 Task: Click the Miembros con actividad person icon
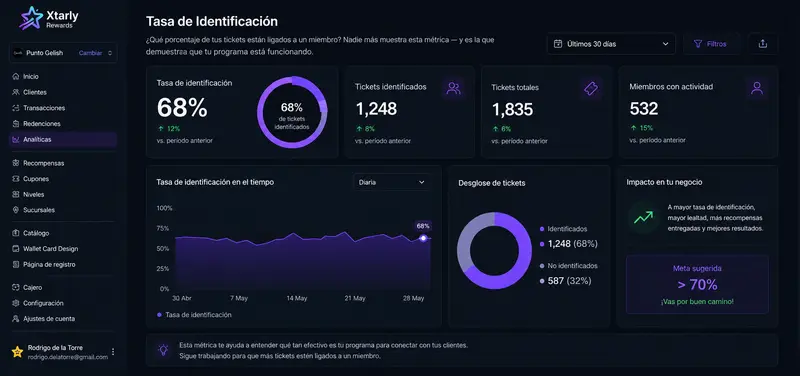[x=757, y=88]
